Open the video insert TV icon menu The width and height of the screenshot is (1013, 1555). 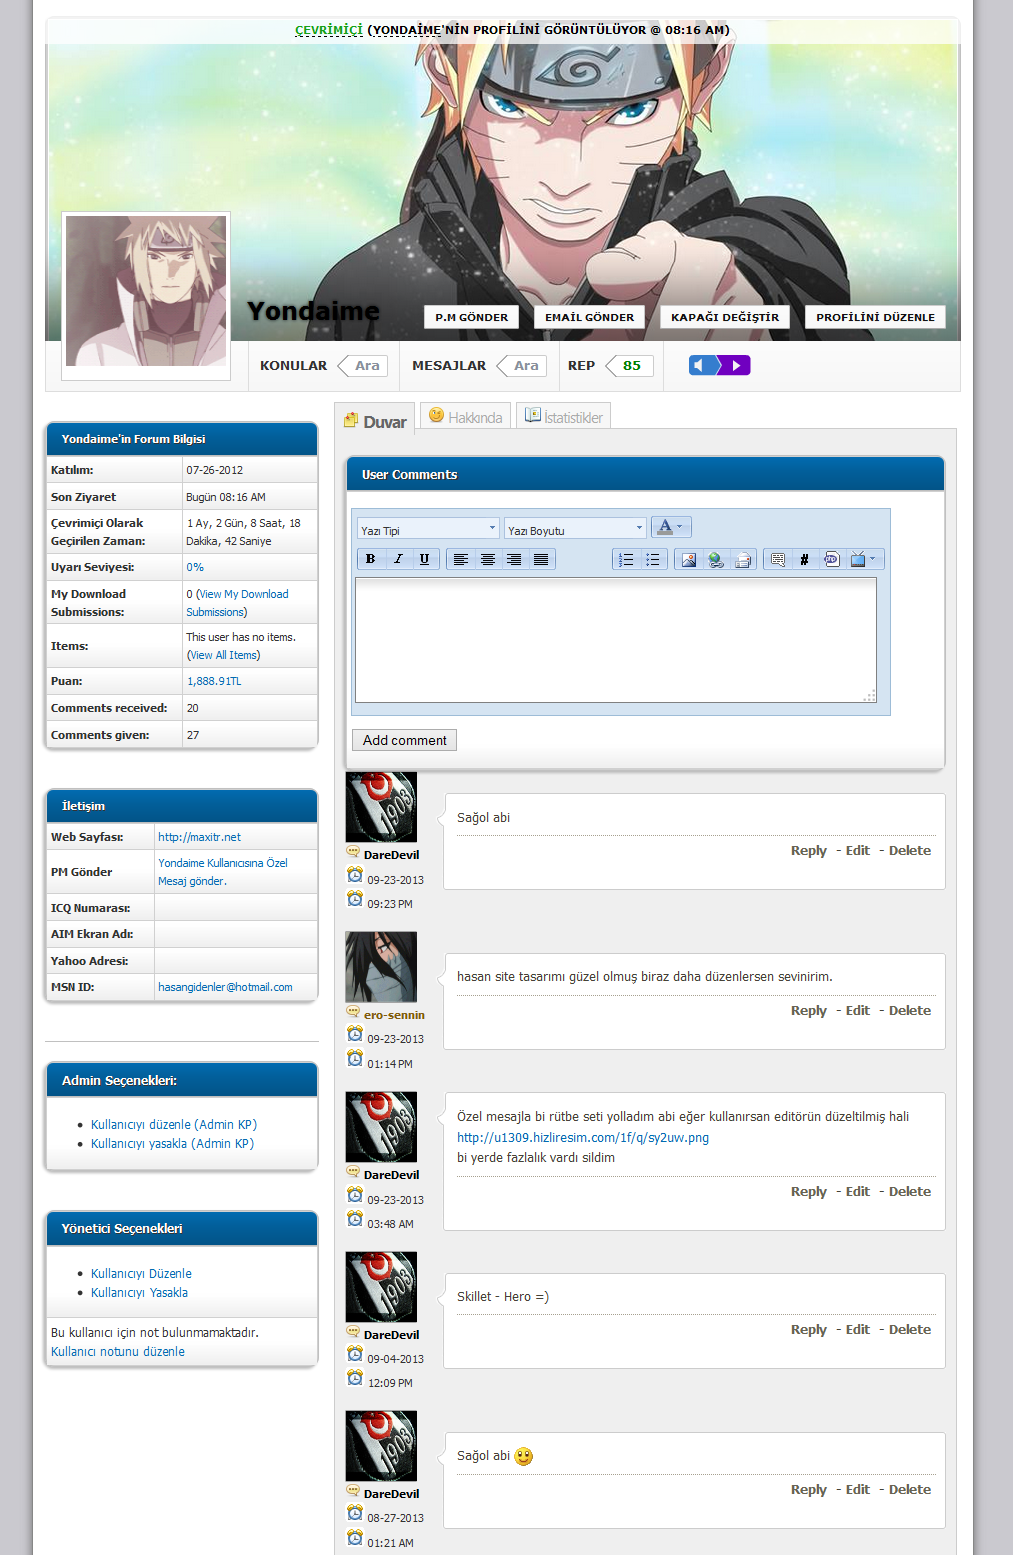[x=863, y=559]
